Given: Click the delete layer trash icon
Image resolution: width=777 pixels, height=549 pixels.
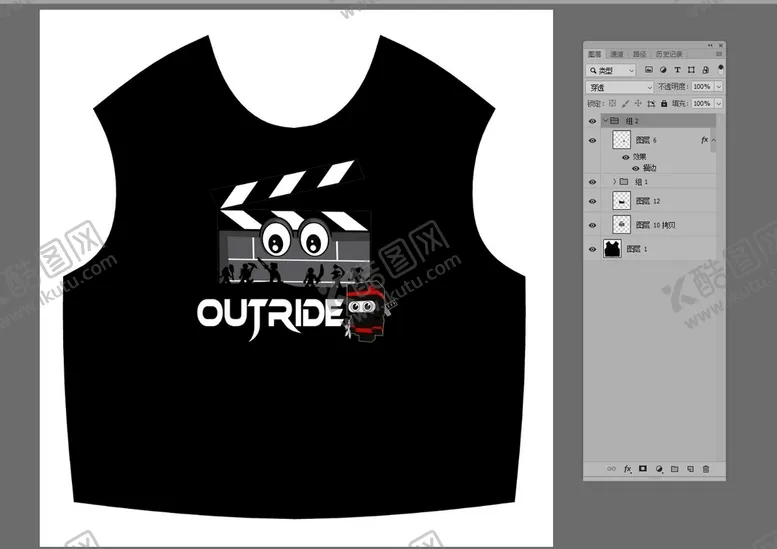Looking at the screenshot, I should tap(706, 468).
